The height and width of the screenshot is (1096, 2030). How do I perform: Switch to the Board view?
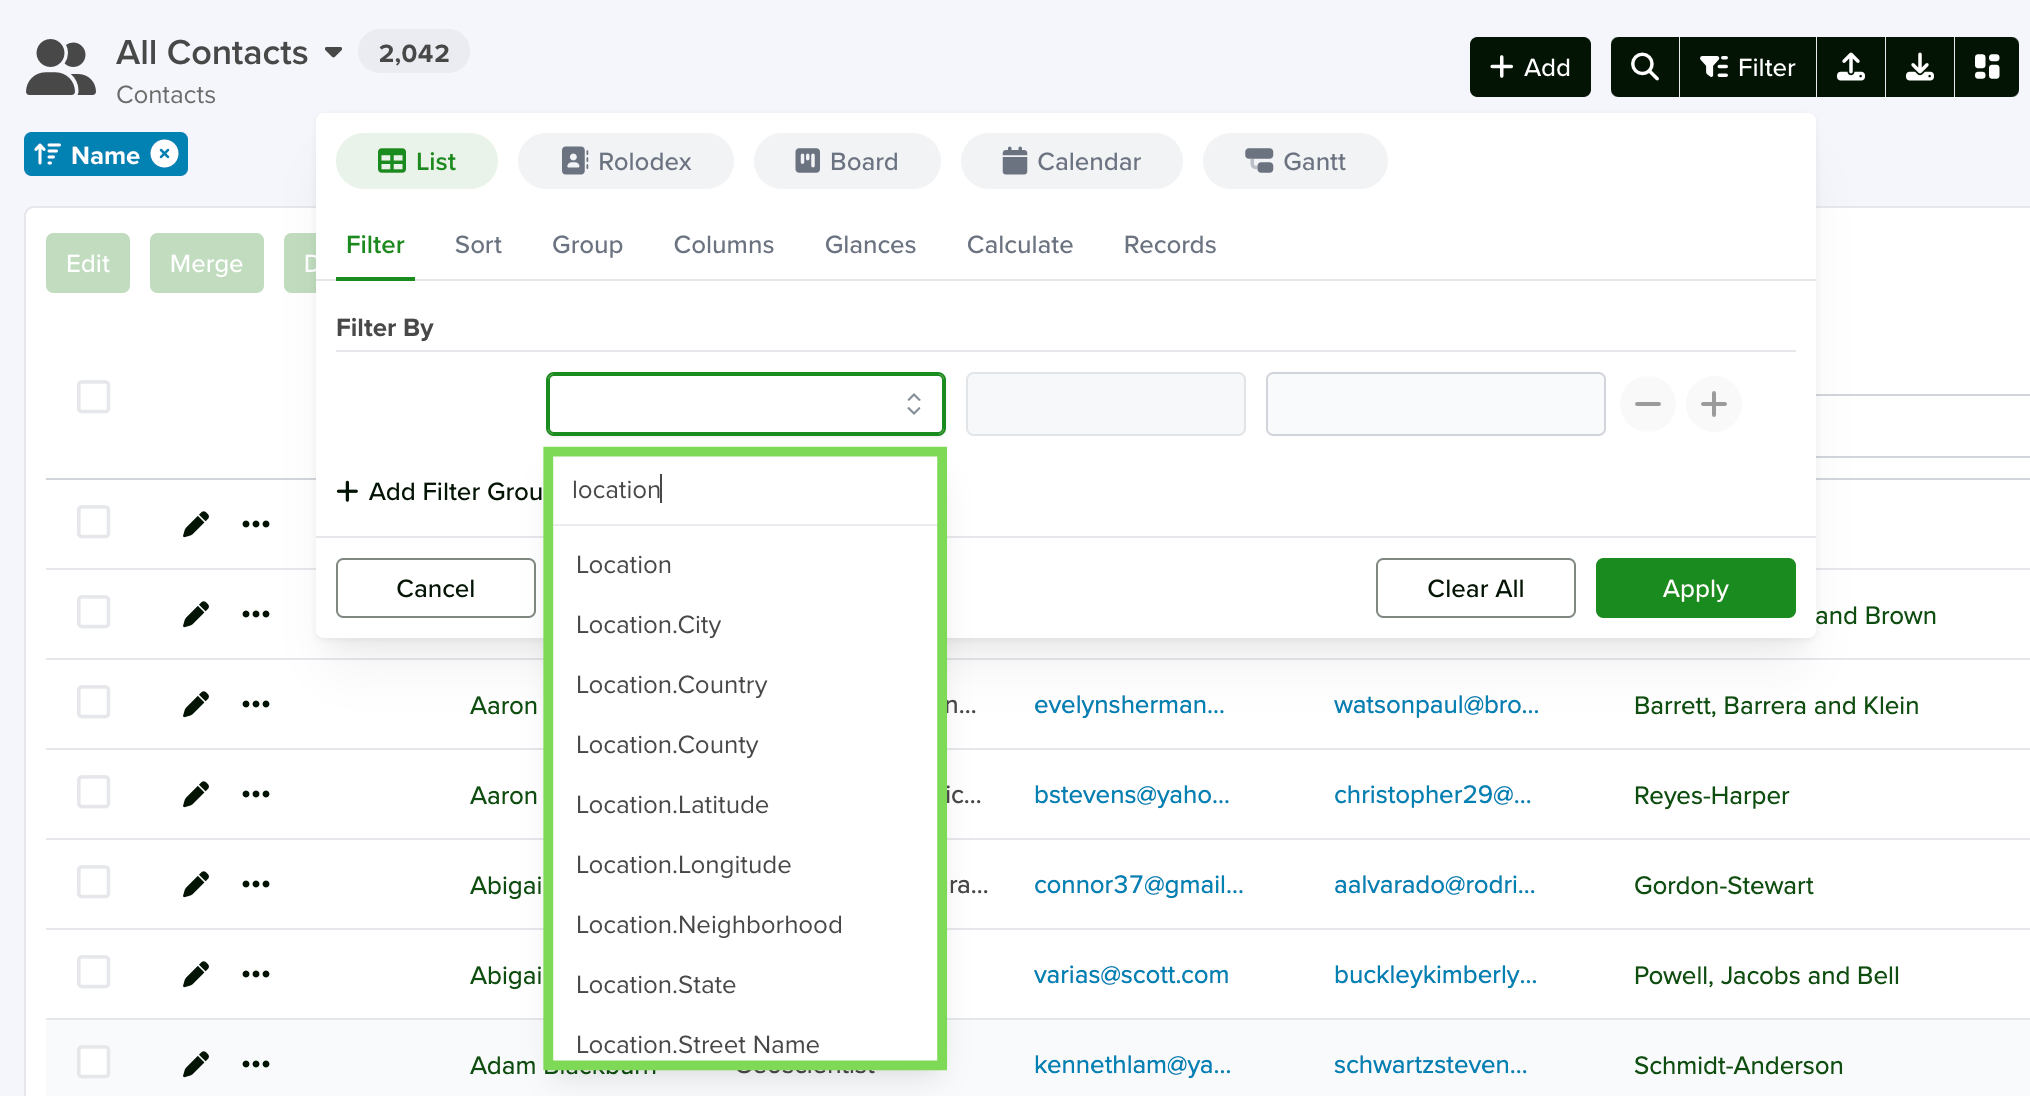[x=847, y=161]
